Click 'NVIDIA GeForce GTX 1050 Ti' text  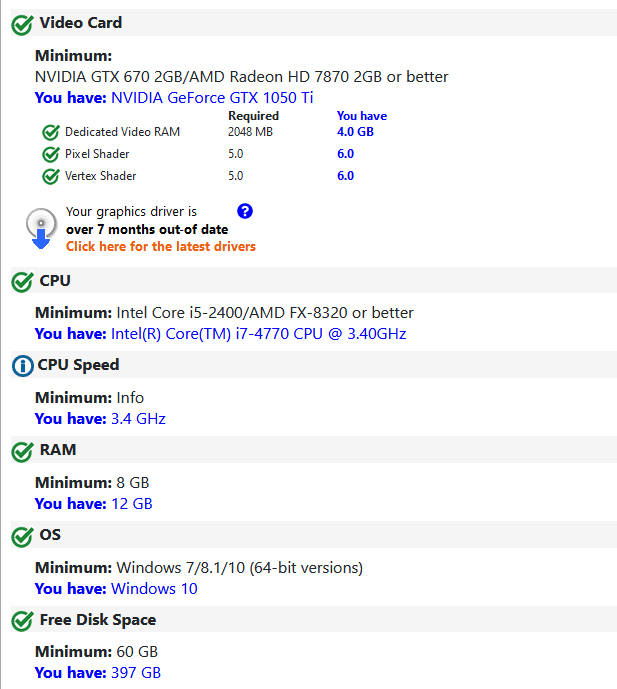(x=212, y=98)
